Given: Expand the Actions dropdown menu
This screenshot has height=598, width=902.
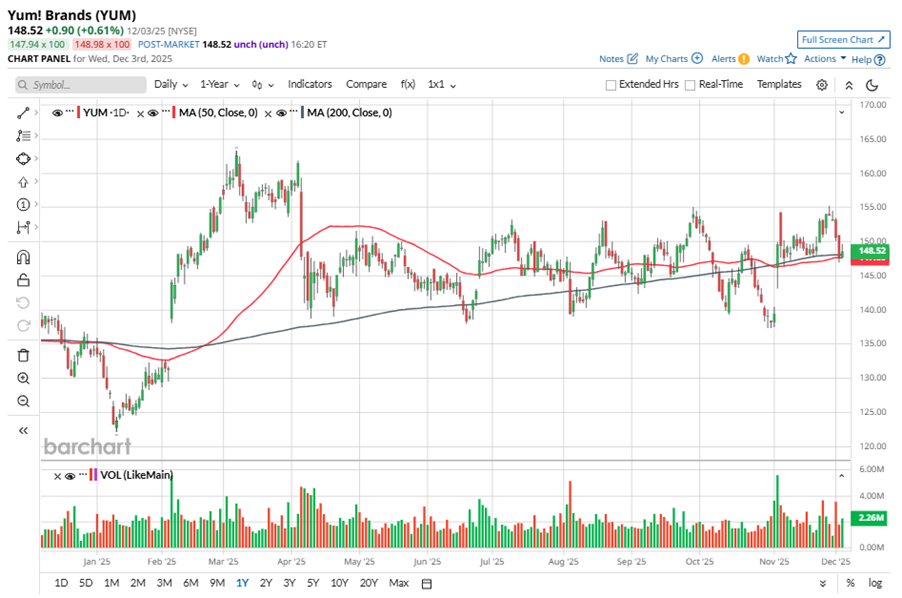Looking at the screenshot, I should [x=824, y=59].
